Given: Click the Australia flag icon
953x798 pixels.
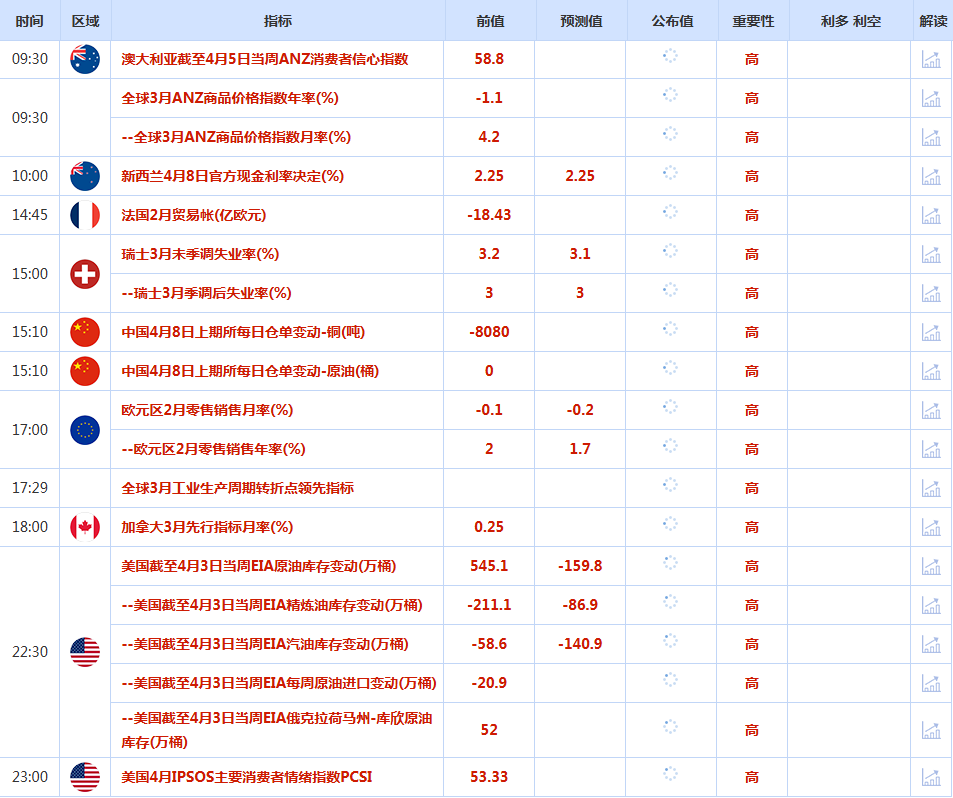Looking at the screenshot, I should pyautogui.click(x=85, y=59).
